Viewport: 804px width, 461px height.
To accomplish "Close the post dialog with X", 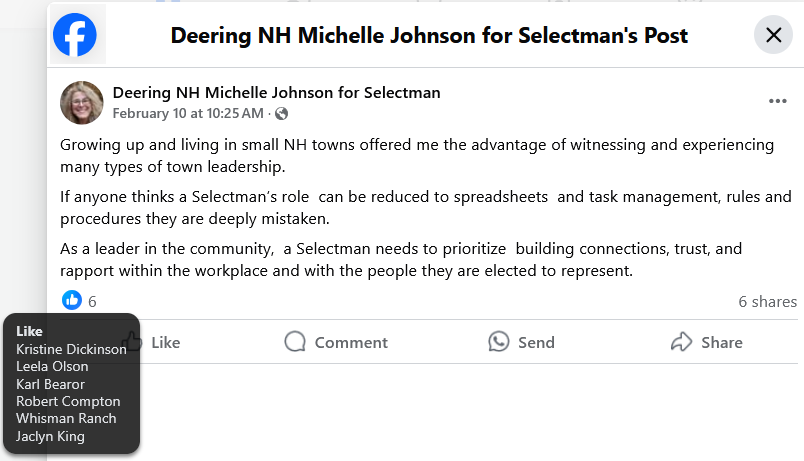I will [773, 35].
